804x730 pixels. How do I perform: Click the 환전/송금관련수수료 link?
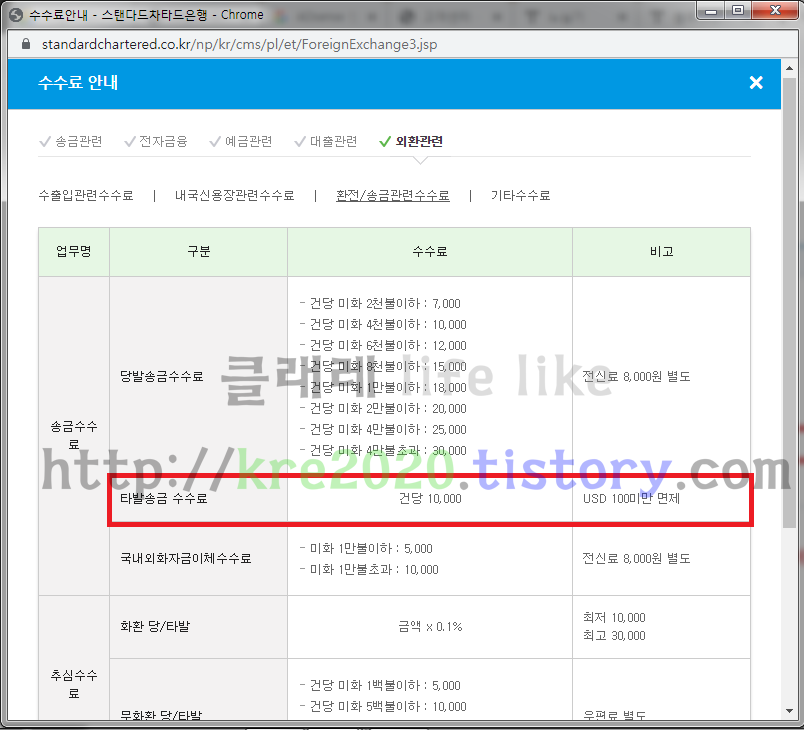[x=393, y=195]
